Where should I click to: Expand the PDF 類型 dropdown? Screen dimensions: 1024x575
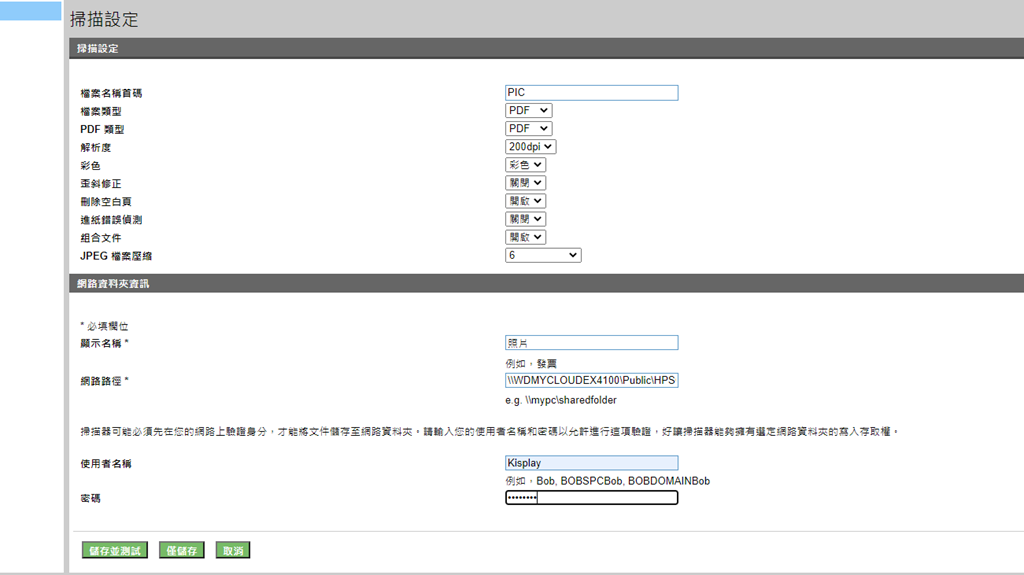528,129
